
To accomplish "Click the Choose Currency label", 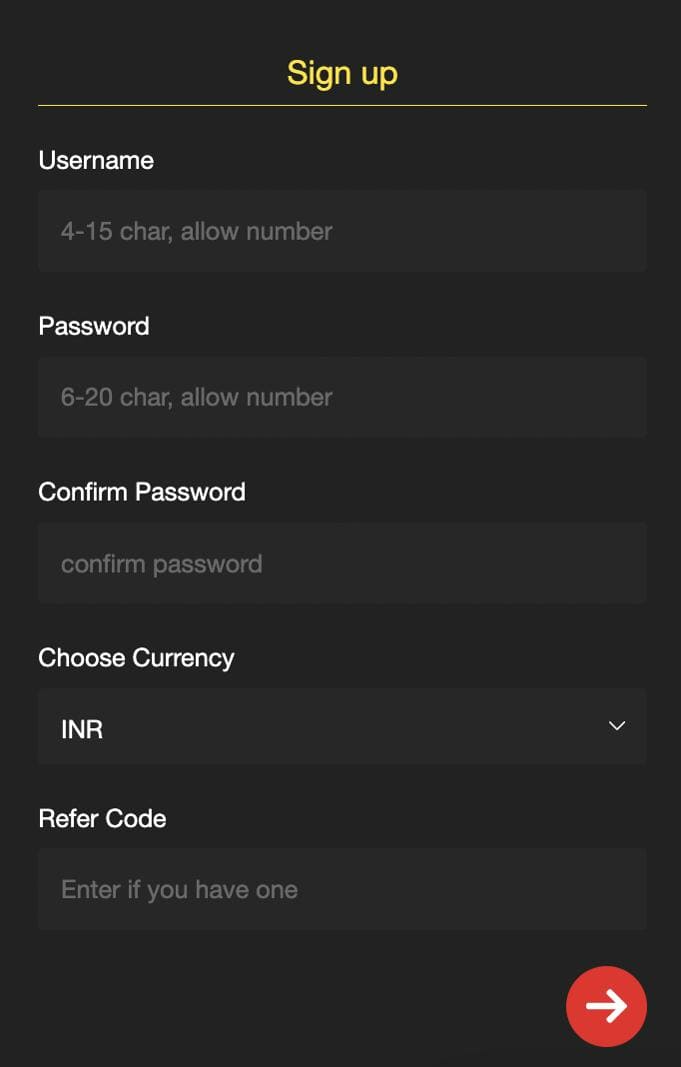I will tap(136, 658).
